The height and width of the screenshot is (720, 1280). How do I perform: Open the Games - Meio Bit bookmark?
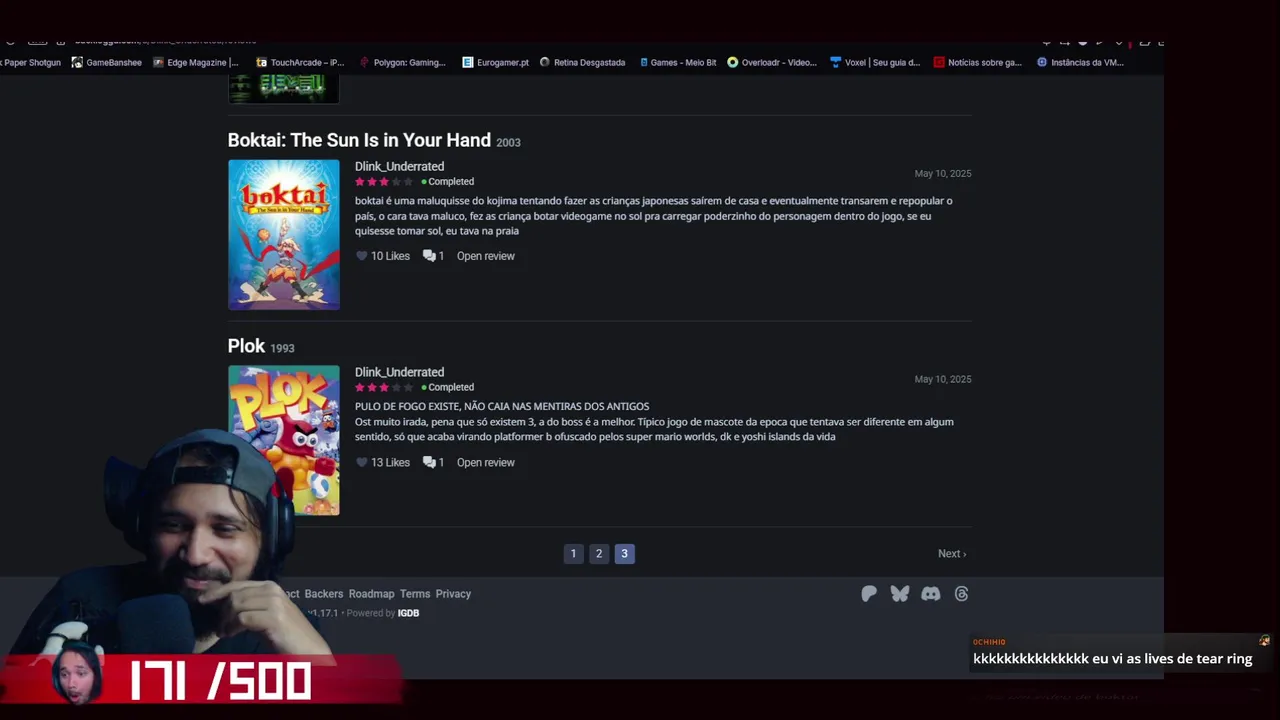[x=677, y=62]
